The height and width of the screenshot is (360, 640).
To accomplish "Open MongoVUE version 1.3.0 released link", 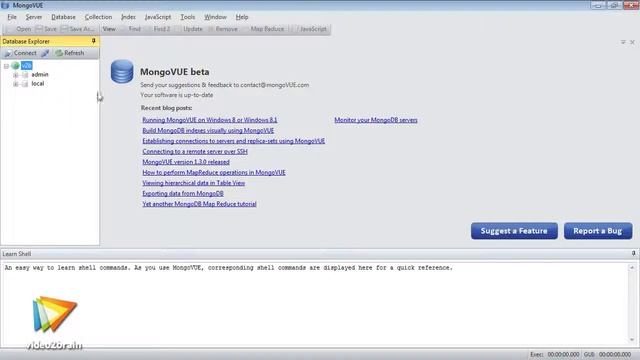I will [186, 162].
